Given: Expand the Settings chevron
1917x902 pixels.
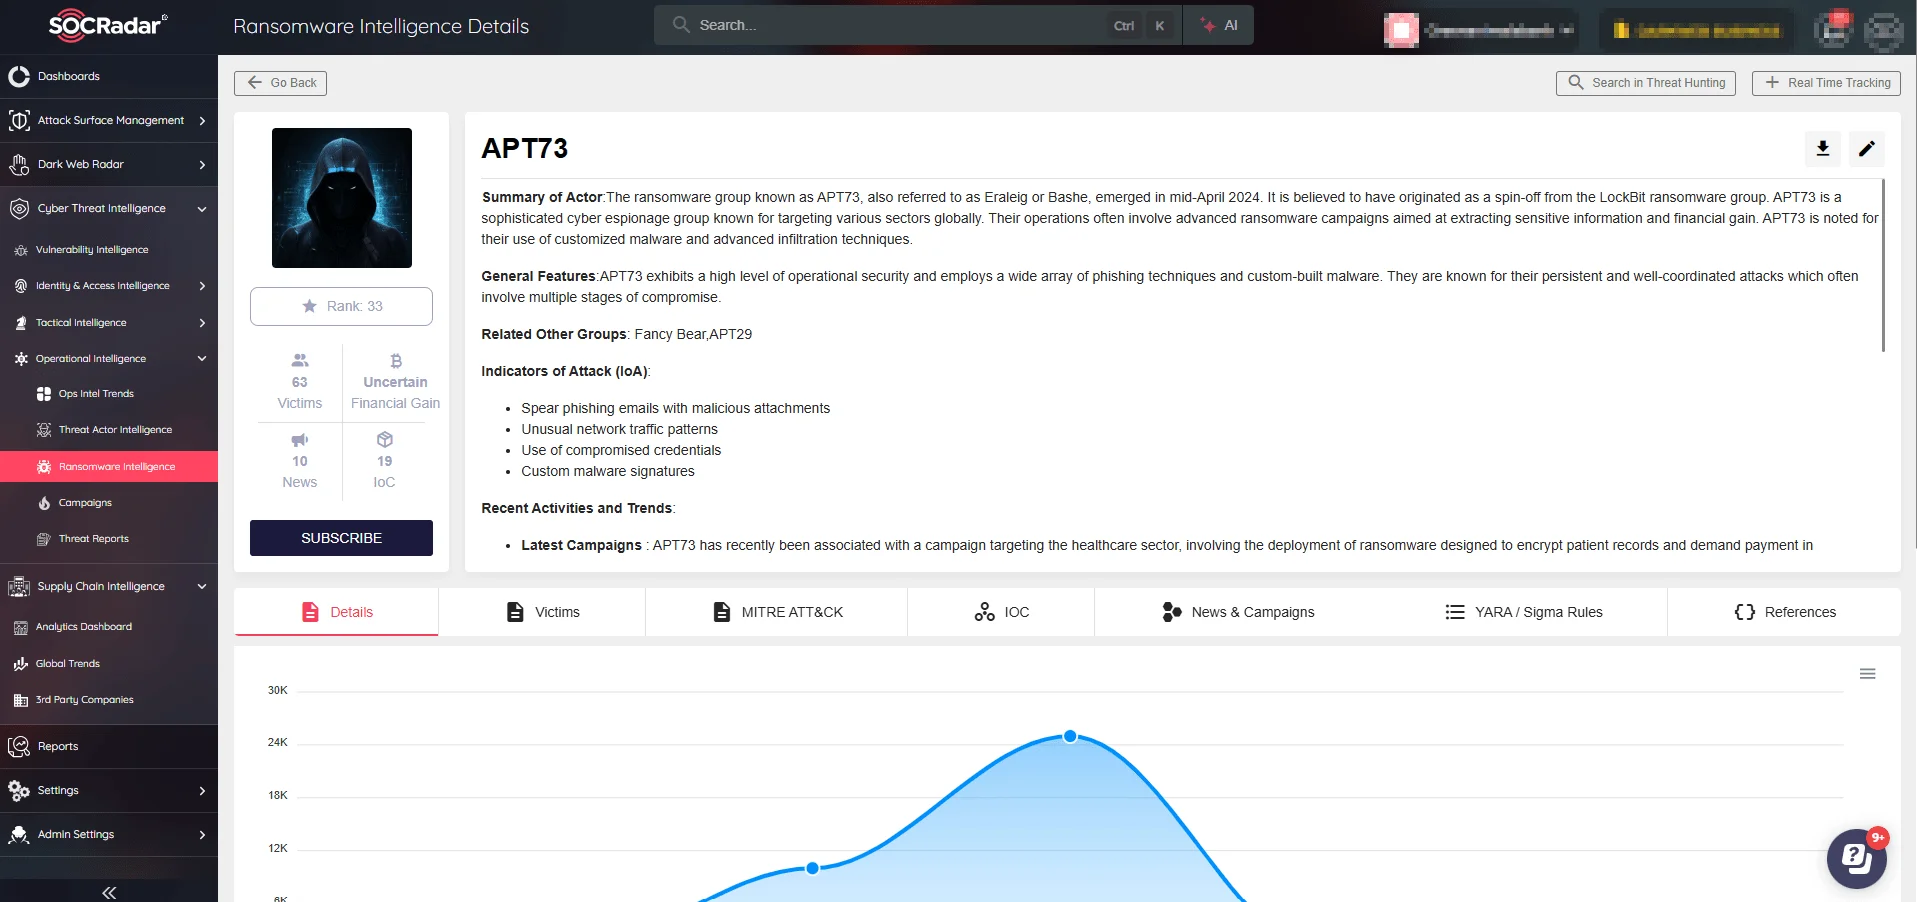Looking at the screenshot, I should pos(202,791).
